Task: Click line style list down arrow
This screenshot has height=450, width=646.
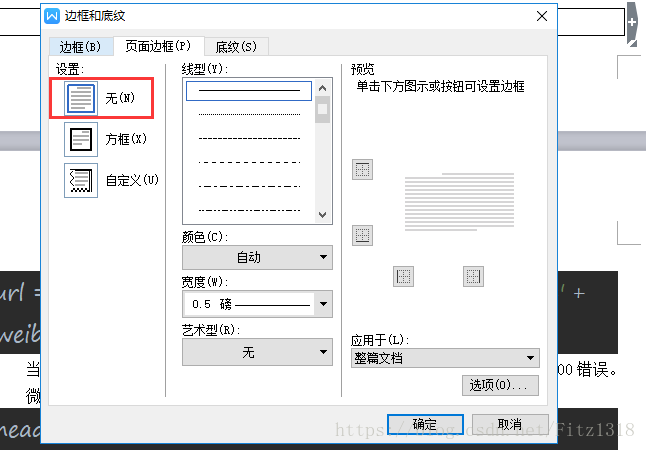Action: click(x=323, y=215)
